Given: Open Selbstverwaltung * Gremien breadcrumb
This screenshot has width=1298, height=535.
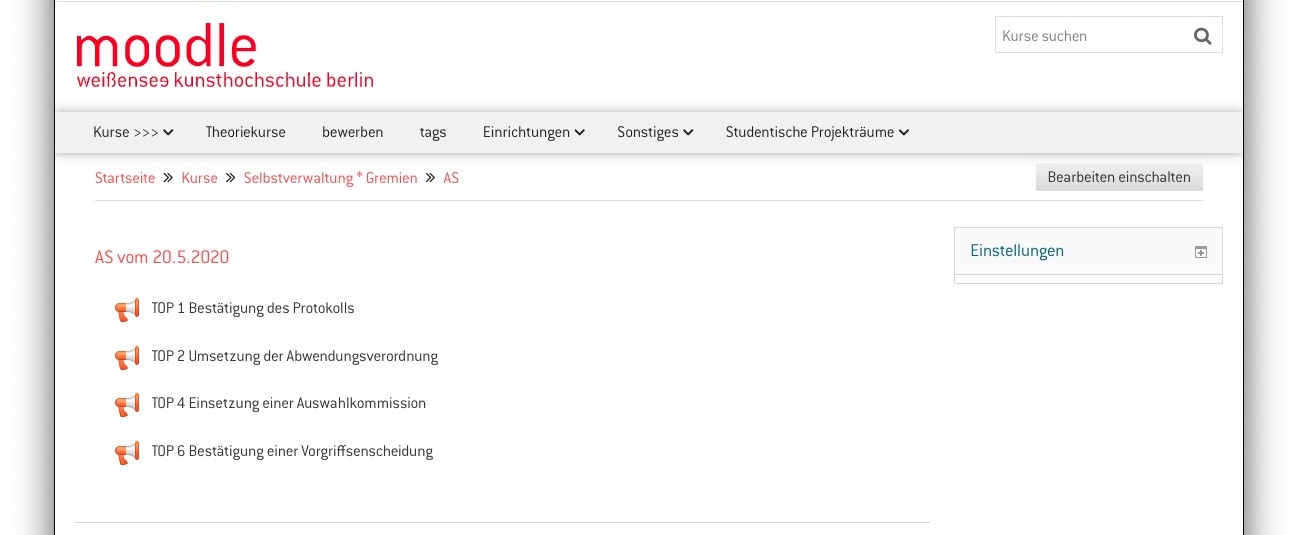Looking at the screenshot, I should point(331,178).
